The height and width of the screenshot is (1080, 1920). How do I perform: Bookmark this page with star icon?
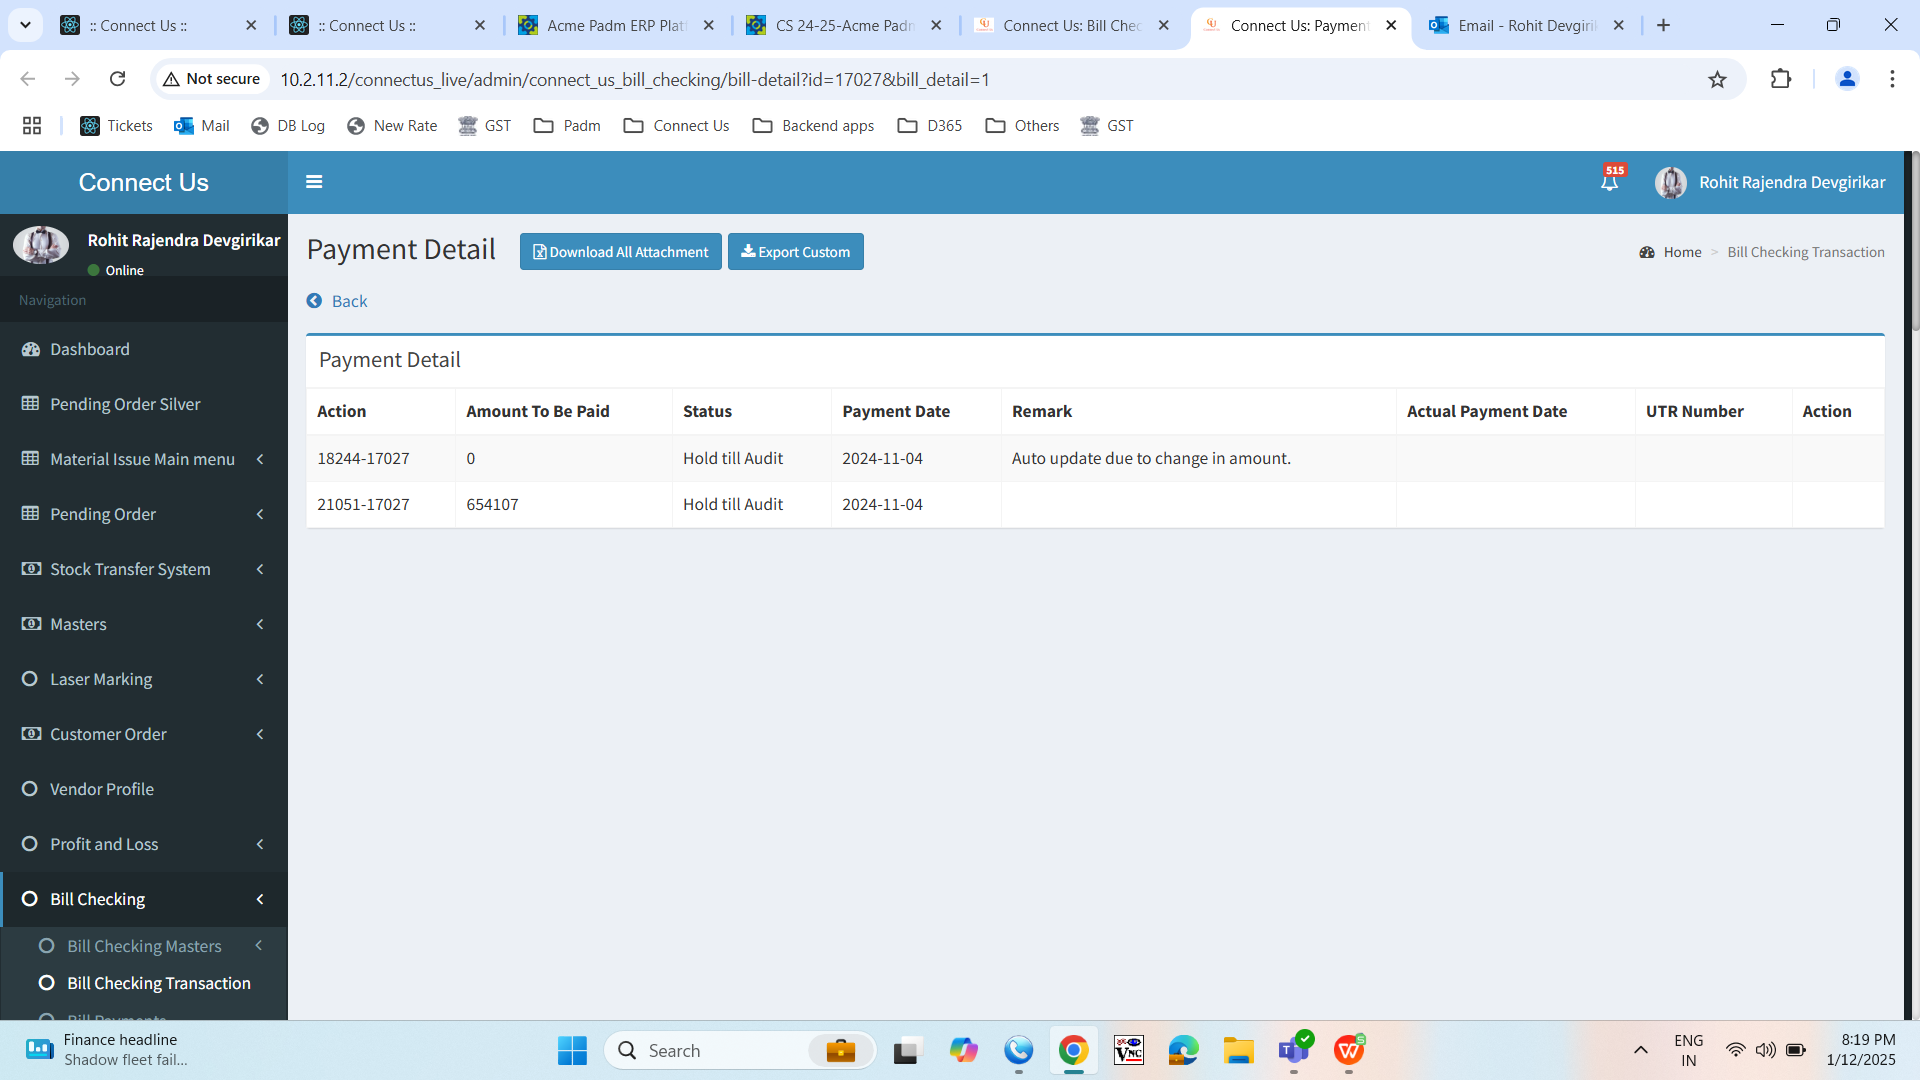coord(1717,79)
